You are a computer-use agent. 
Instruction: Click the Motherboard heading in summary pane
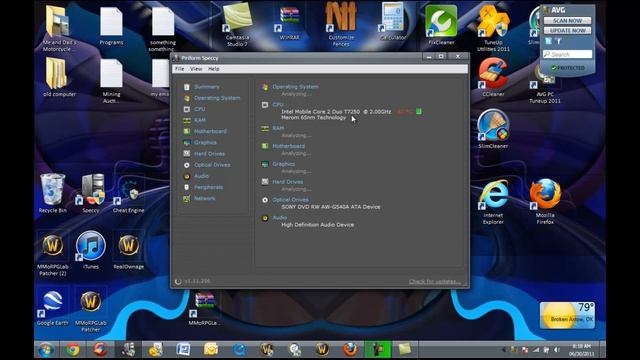click(288, 146)
